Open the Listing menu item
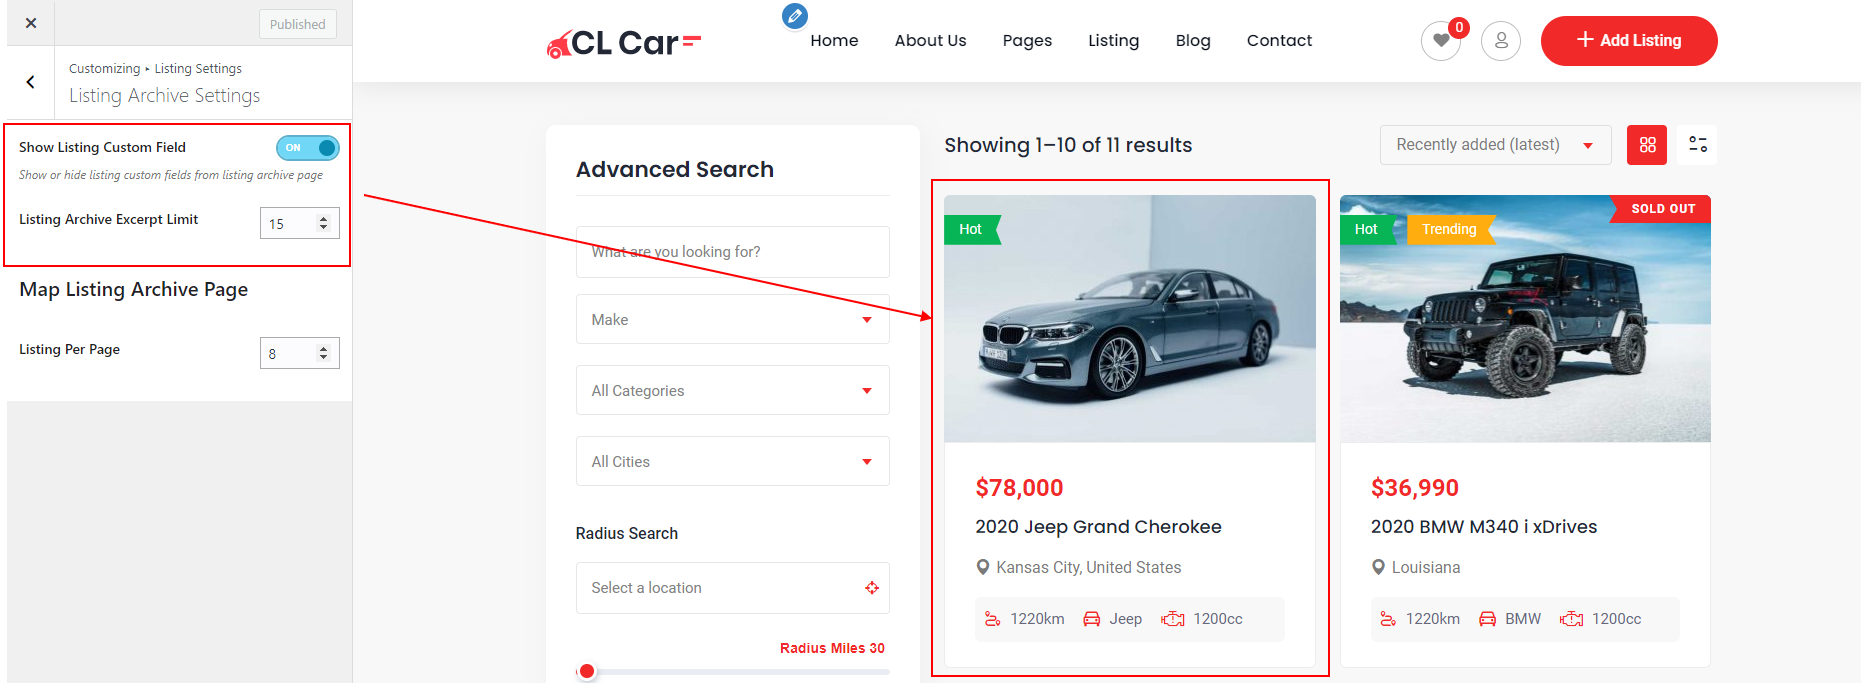Screen dimensions: 1861x683 click(1113, 40)
